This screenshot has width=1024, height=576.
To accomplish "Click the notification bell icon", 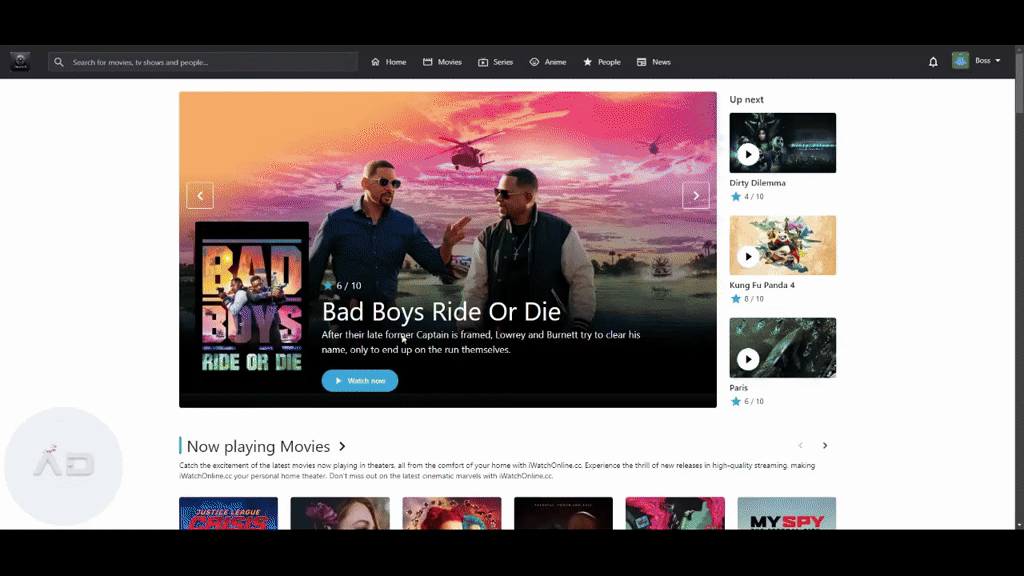I will (x=933, y=62).
